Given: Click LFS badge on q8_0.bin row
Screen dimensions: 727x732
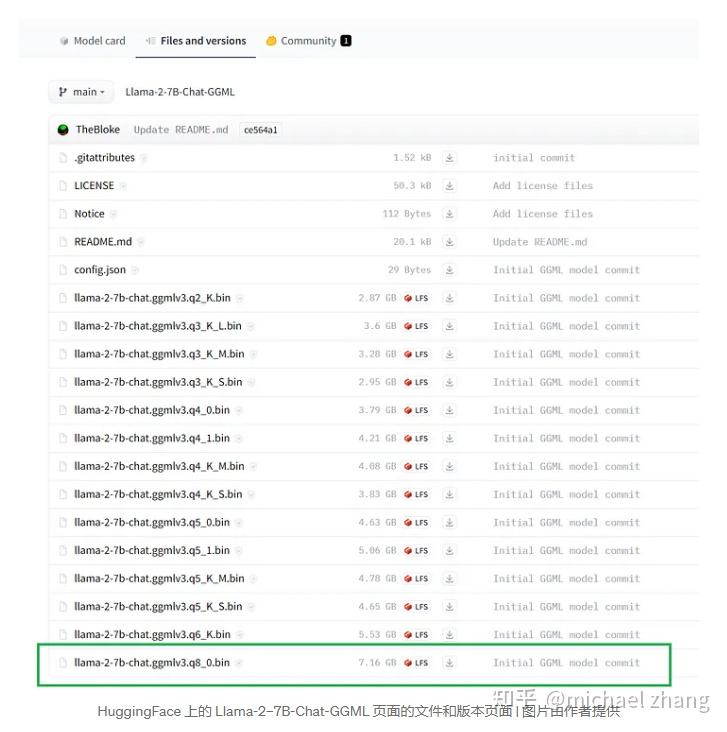Looking at the screenshot, I should point(416,662).
